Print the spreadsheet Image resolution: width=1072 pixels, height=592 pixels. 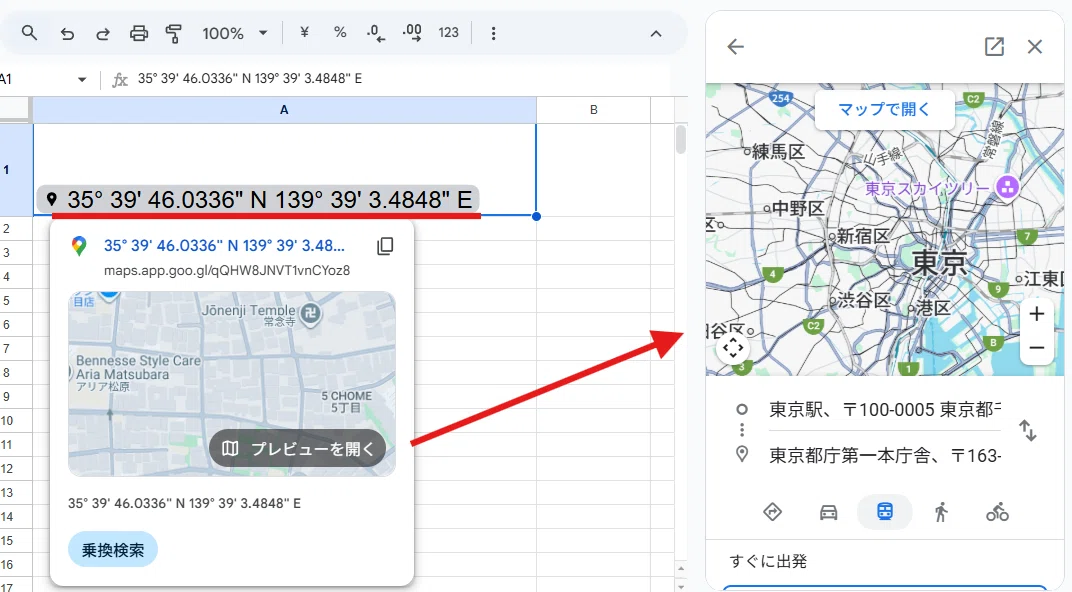[139, 33]
